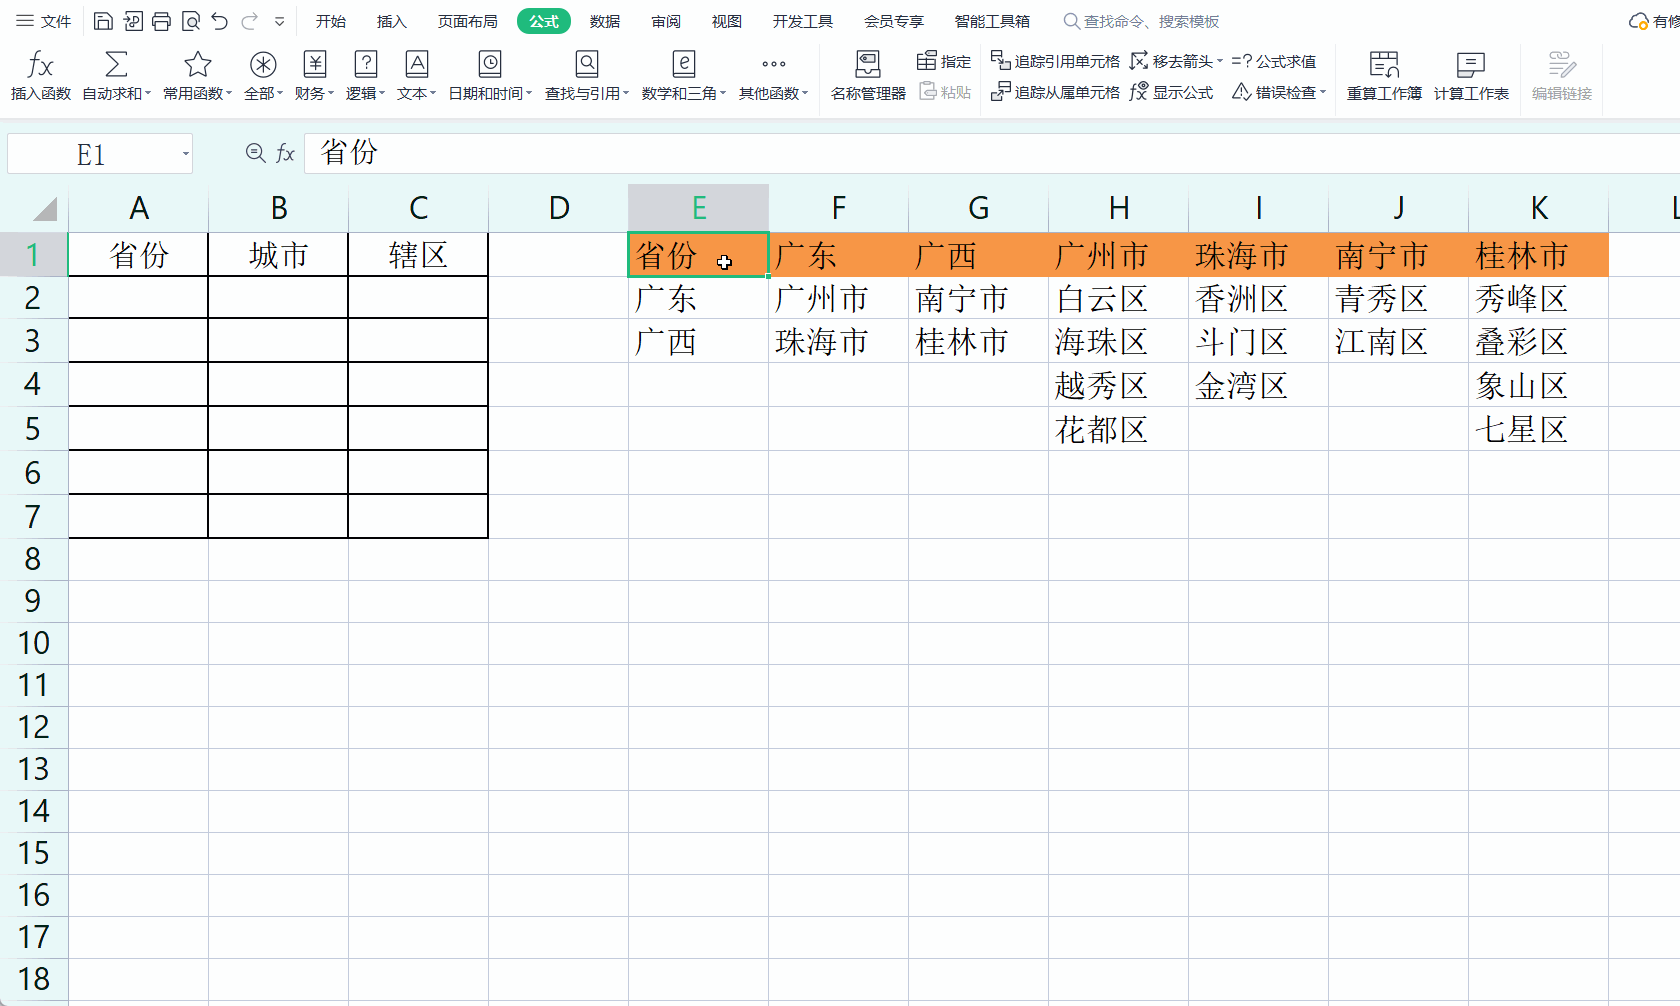Switch to the 数据 tab
Viewport: 1680px width, 1006px height.
[x=604, y=21]
